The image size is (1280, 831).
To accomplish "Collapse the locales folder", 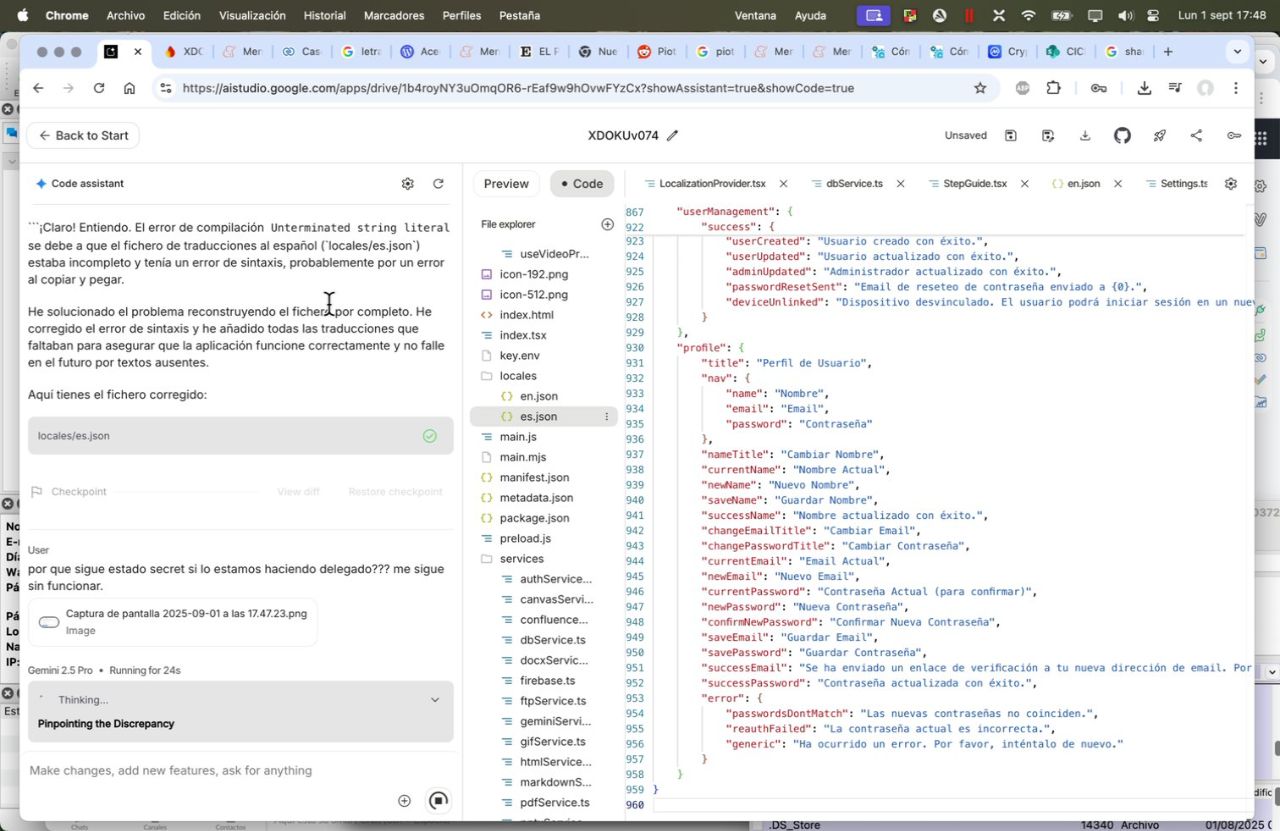I will [518, 376].
